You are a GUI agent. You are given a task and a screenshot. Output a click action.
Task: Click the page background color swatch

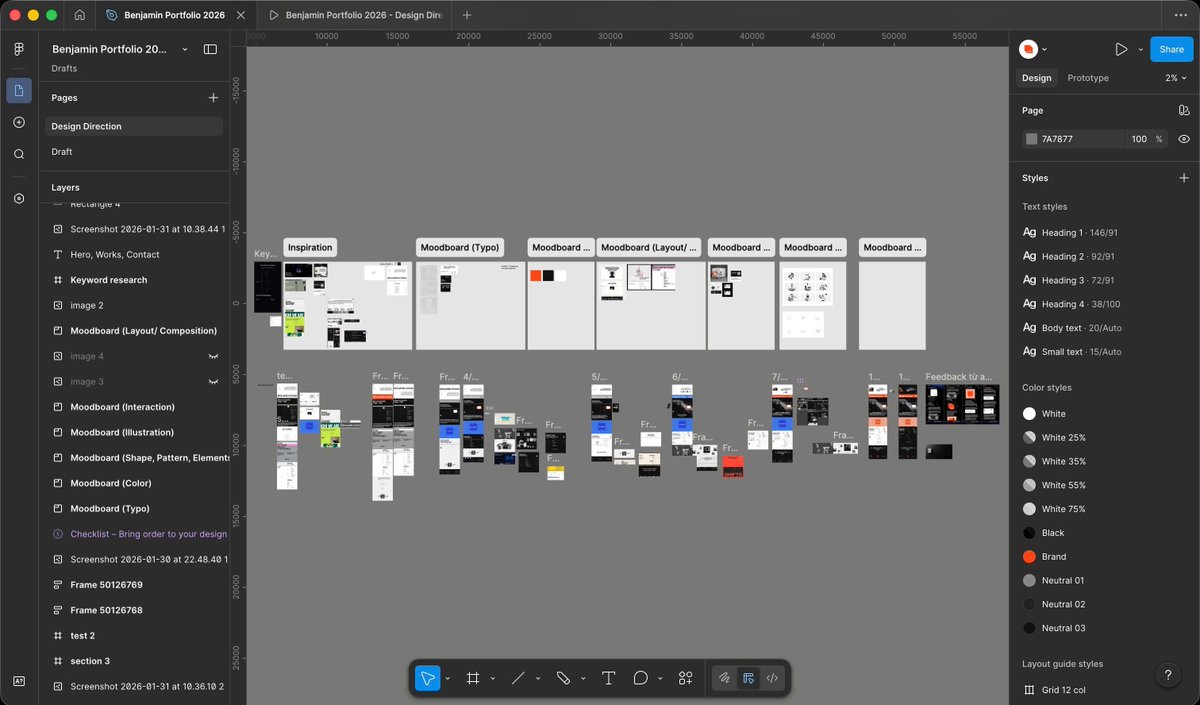[1031, 139]
